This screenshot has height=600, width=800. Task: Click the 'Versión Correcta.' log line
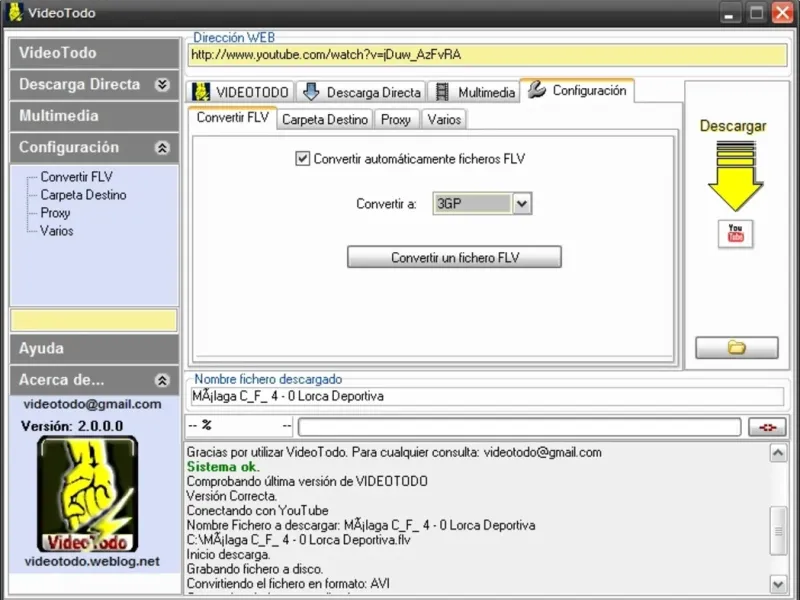(232, 496)
